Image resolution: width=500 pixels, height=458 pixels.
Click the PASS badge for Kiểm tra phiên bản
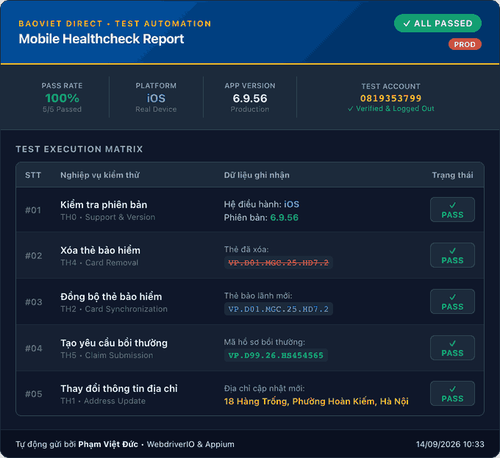click(452, 210)
